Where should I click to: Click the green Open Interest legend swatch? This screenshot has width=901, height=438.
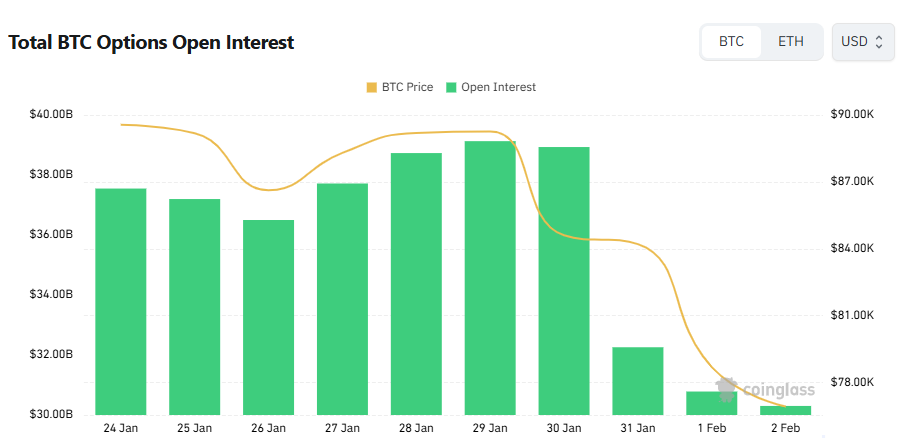tap(451, 87)
